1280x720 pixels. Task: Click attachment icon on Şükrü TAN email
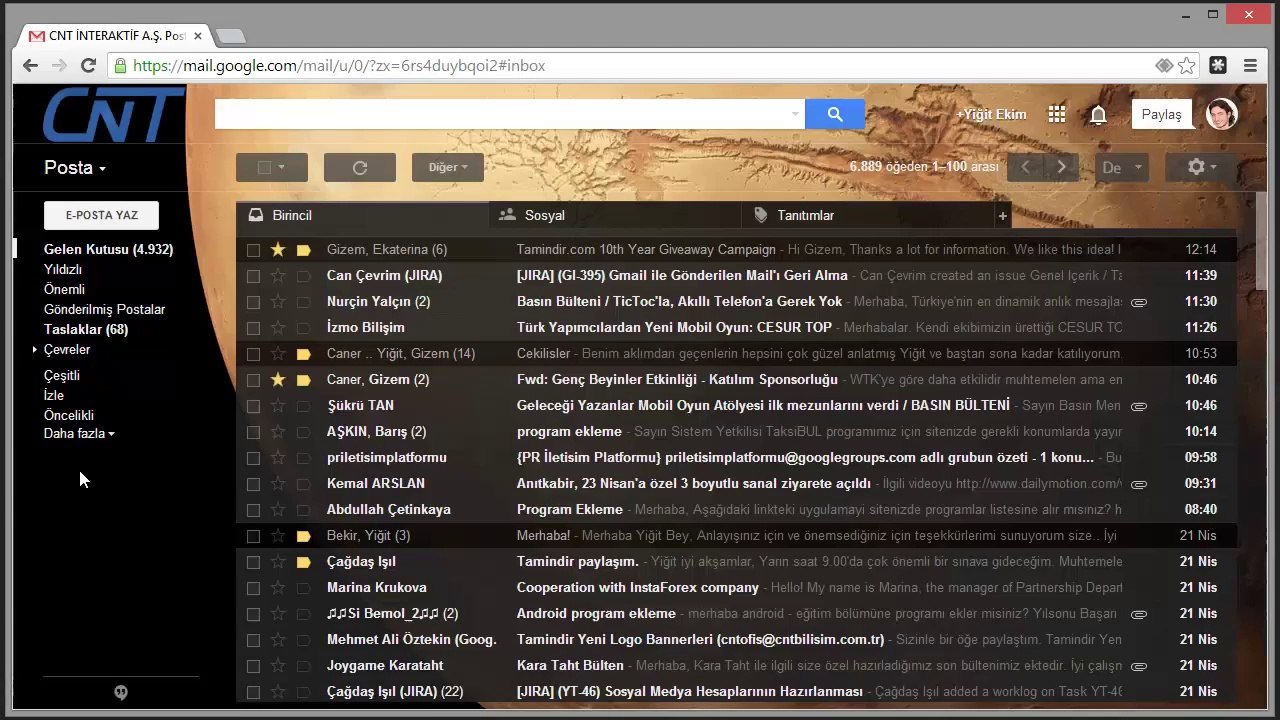pyautogui.click(x=1138, y=406)
